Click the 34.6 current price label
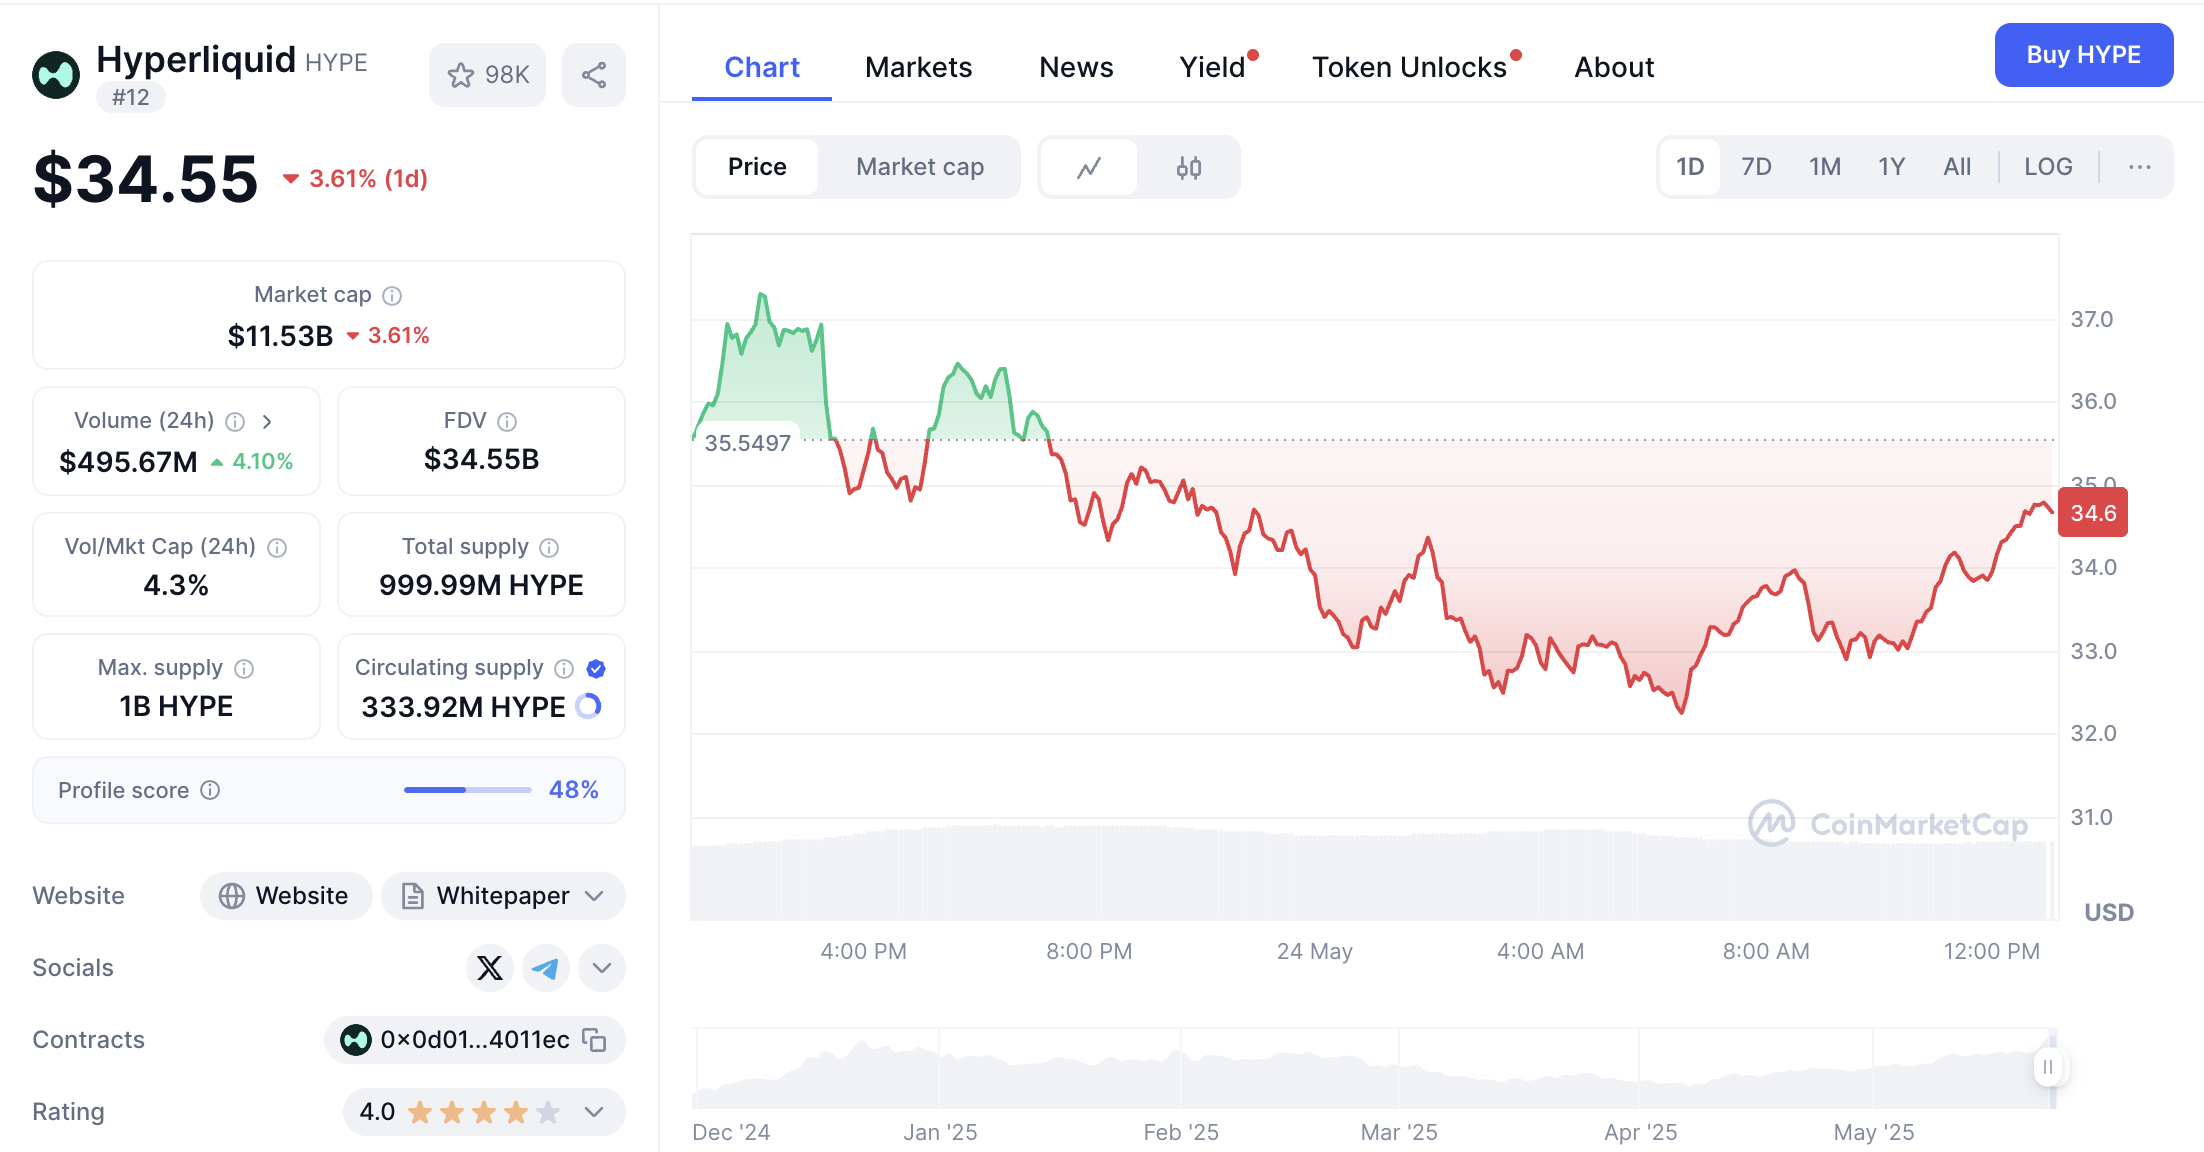 click(x=2093, y=513)
